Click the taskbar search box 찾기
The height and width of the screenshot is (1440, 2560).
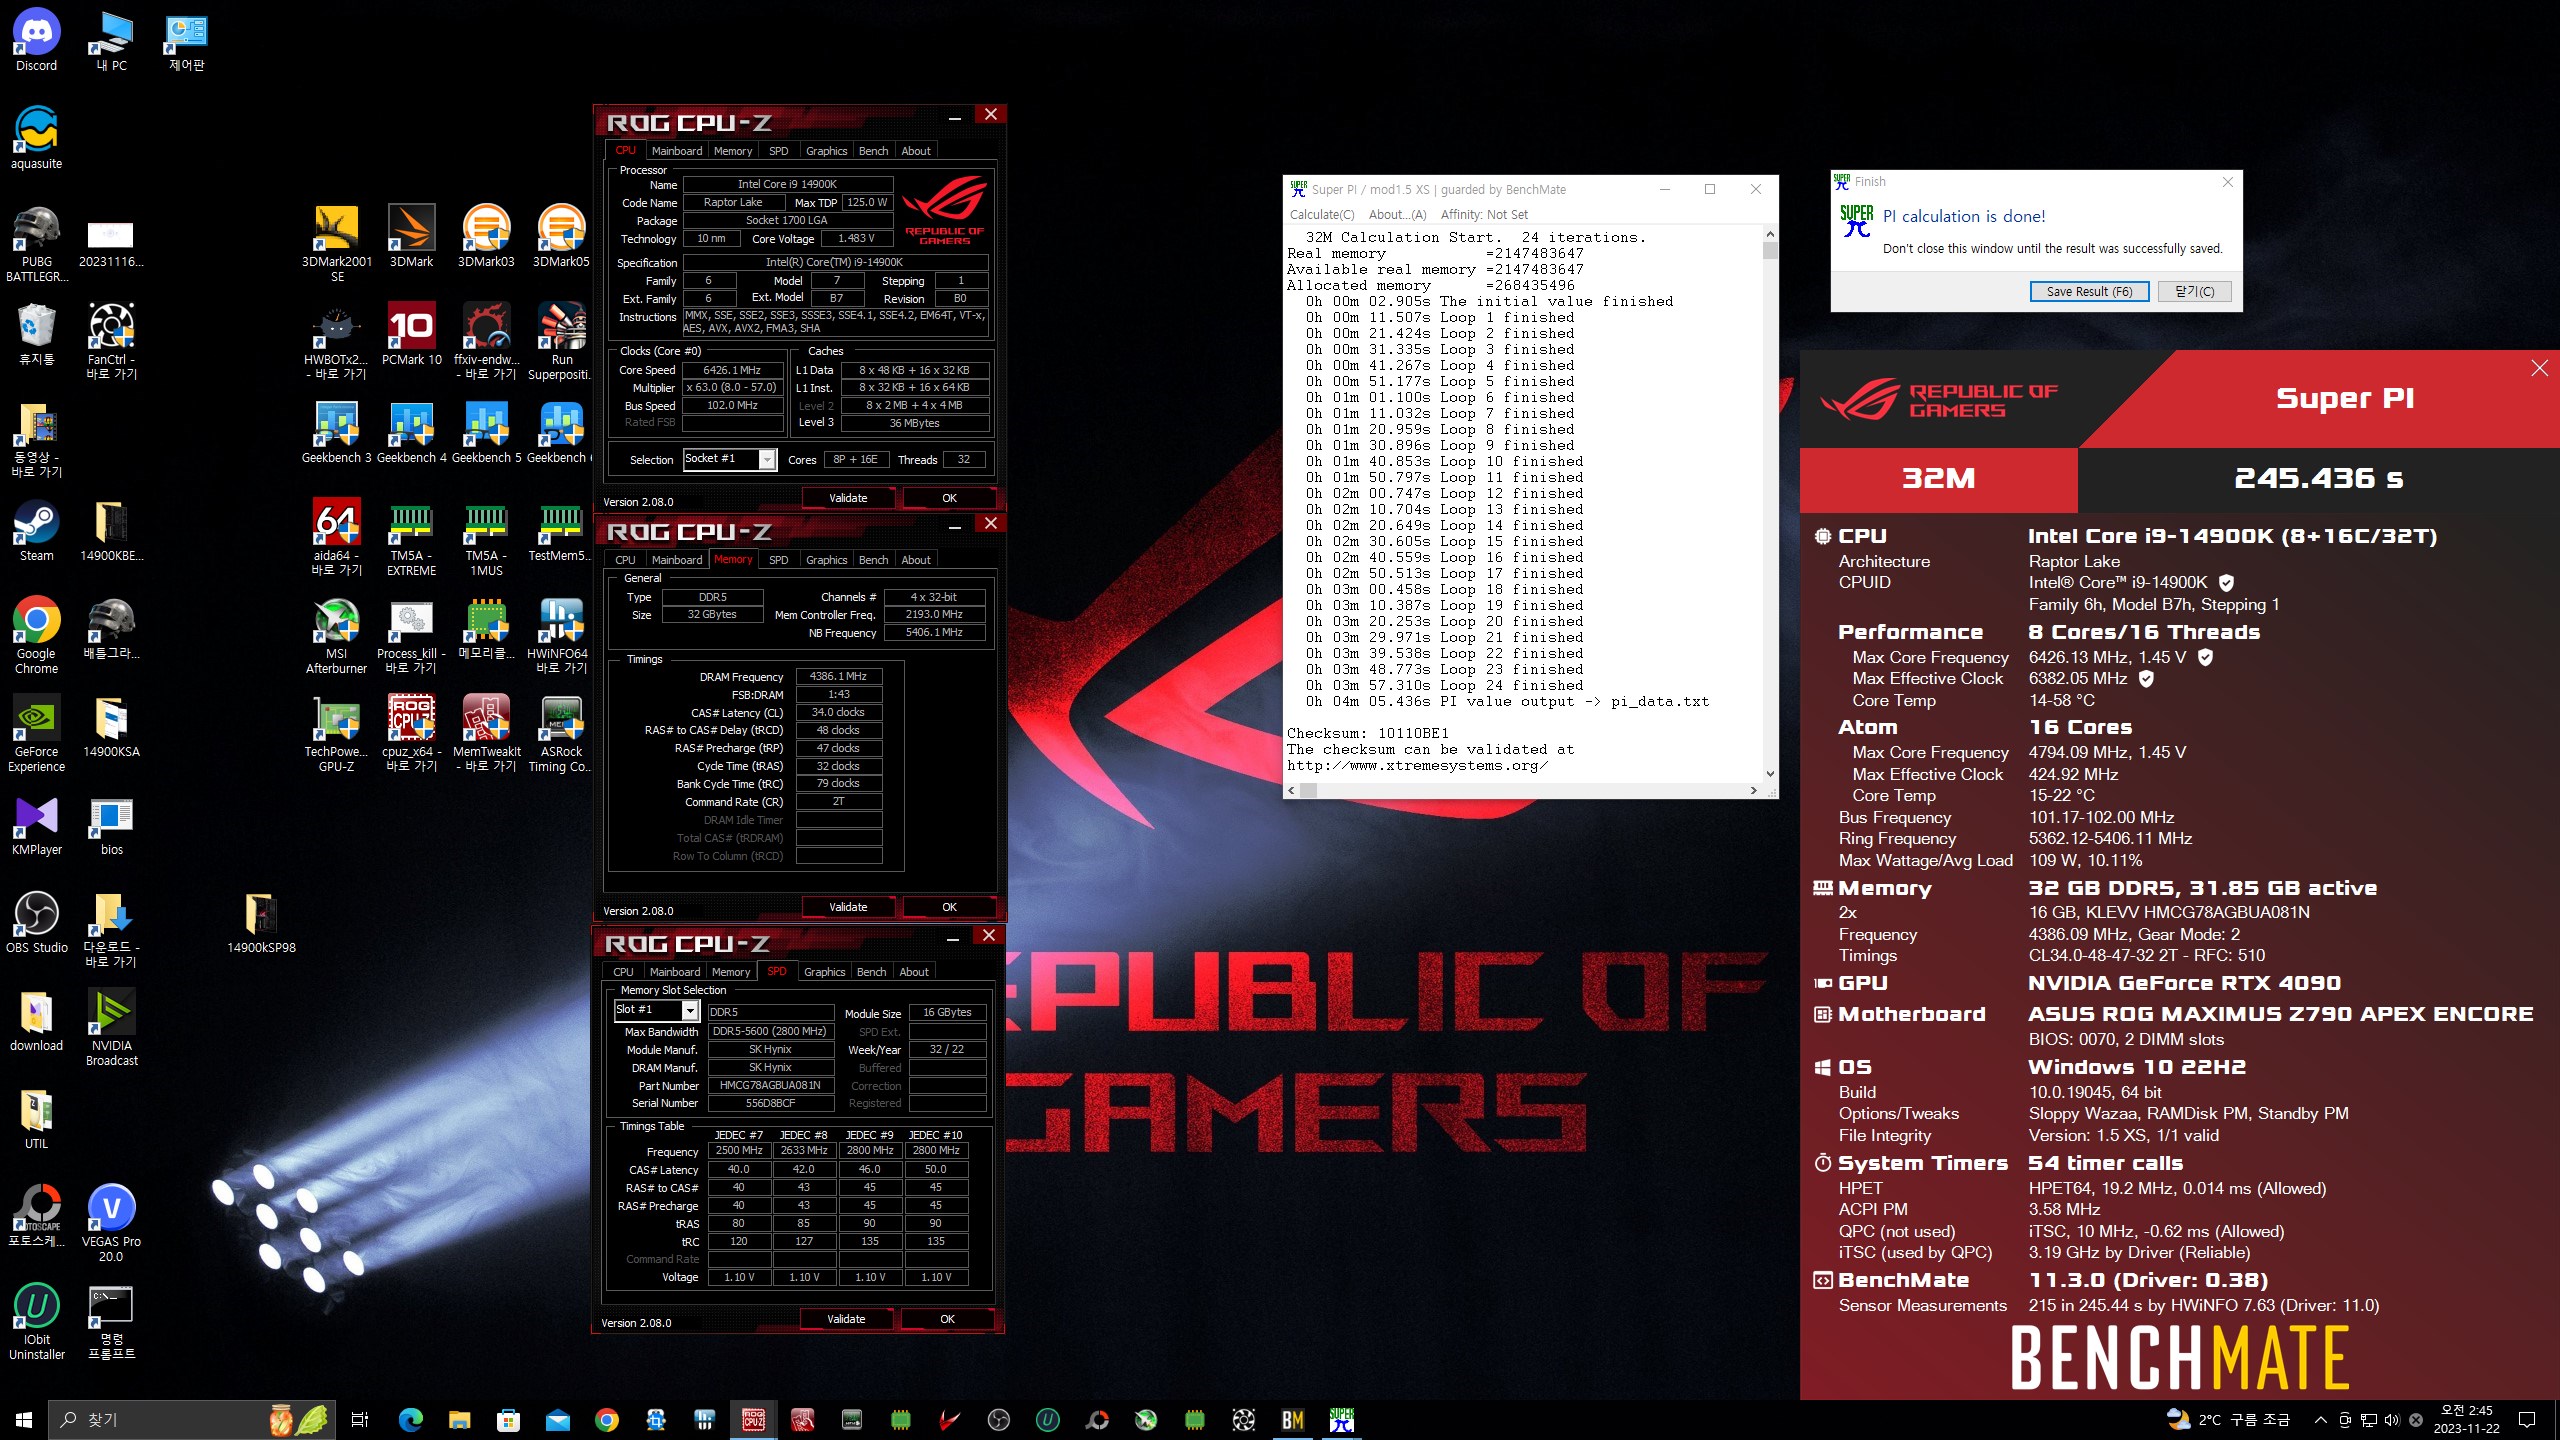[190, 1419]
